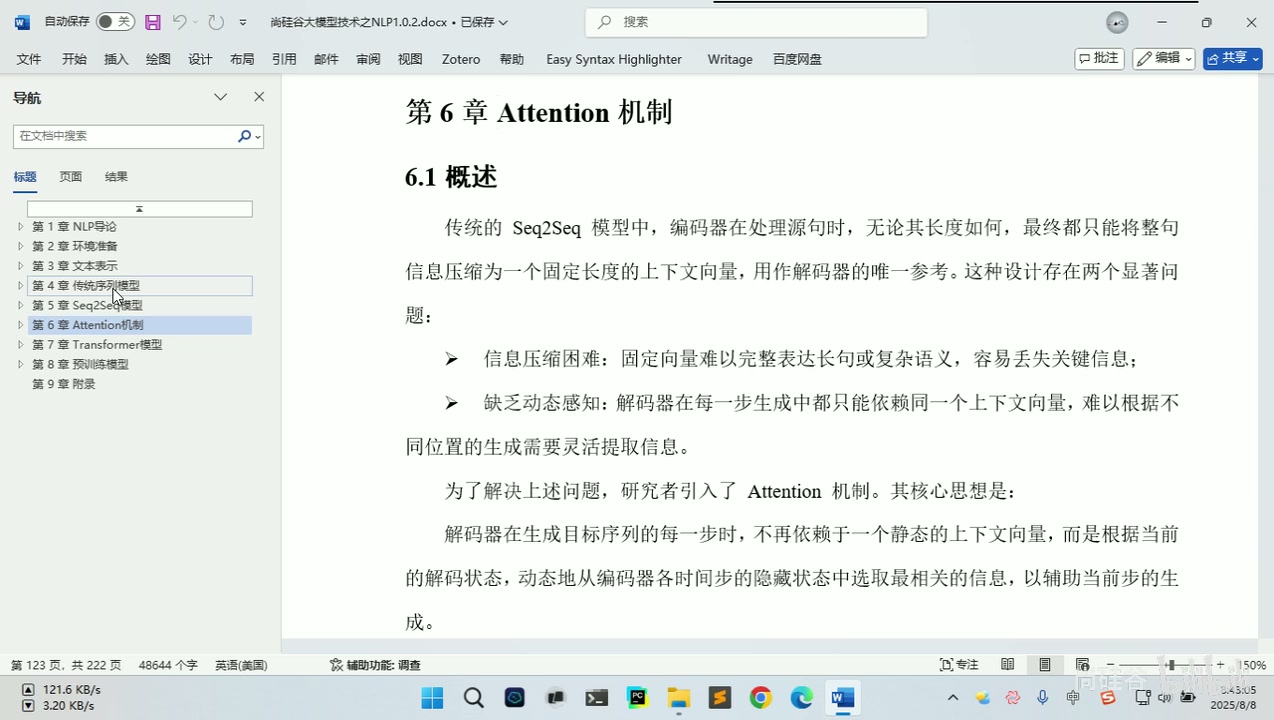Screen dimensions: 1274x720
Task: Open the 编辑 editing mode dropdown
Action: click(1164, 59)
